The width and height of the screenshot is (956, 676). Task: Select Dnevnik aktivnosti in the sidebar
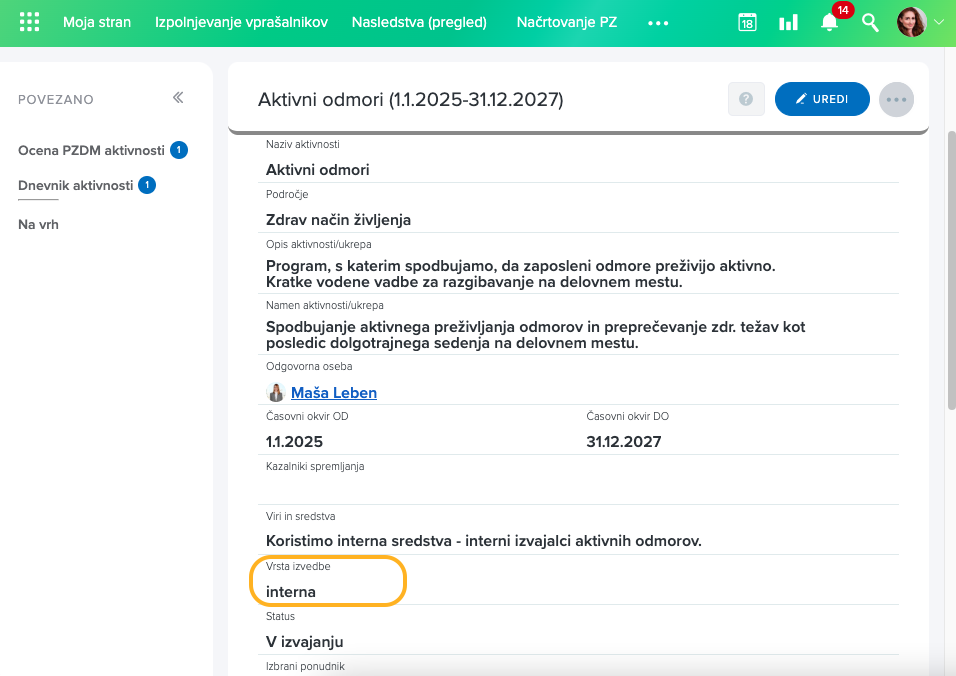[x=77, y=184]
